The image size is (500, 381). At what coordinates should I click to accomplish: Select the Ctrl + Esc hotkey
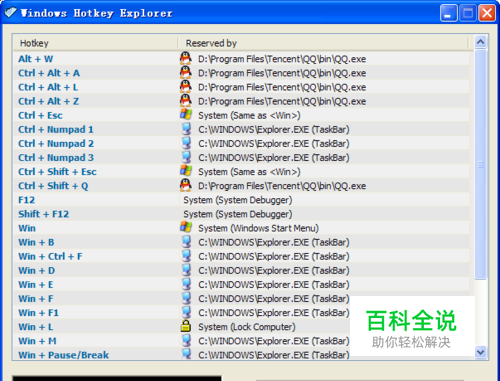click(40, 115)
